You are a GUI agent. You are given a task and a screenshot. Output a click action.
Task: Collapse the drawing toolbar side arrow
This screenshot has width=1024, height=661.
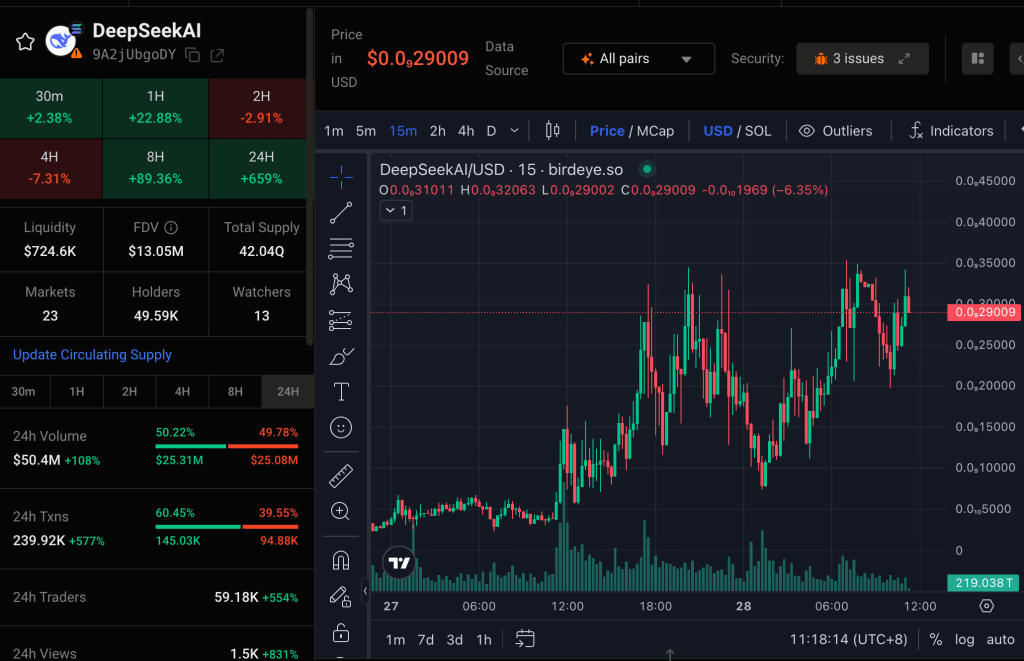pyautogui.click(x=365, y=590)
